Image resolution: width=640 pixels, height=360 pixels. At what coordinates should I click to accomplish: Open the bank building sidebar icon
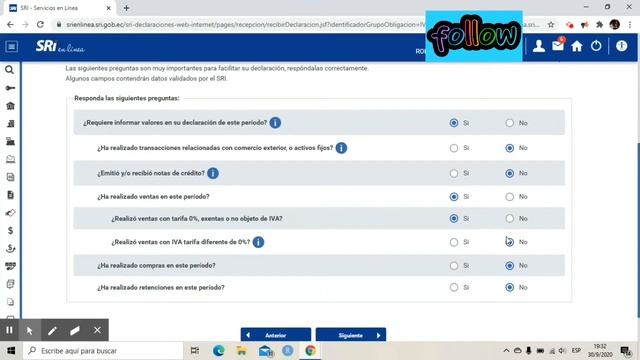[10, 106]
